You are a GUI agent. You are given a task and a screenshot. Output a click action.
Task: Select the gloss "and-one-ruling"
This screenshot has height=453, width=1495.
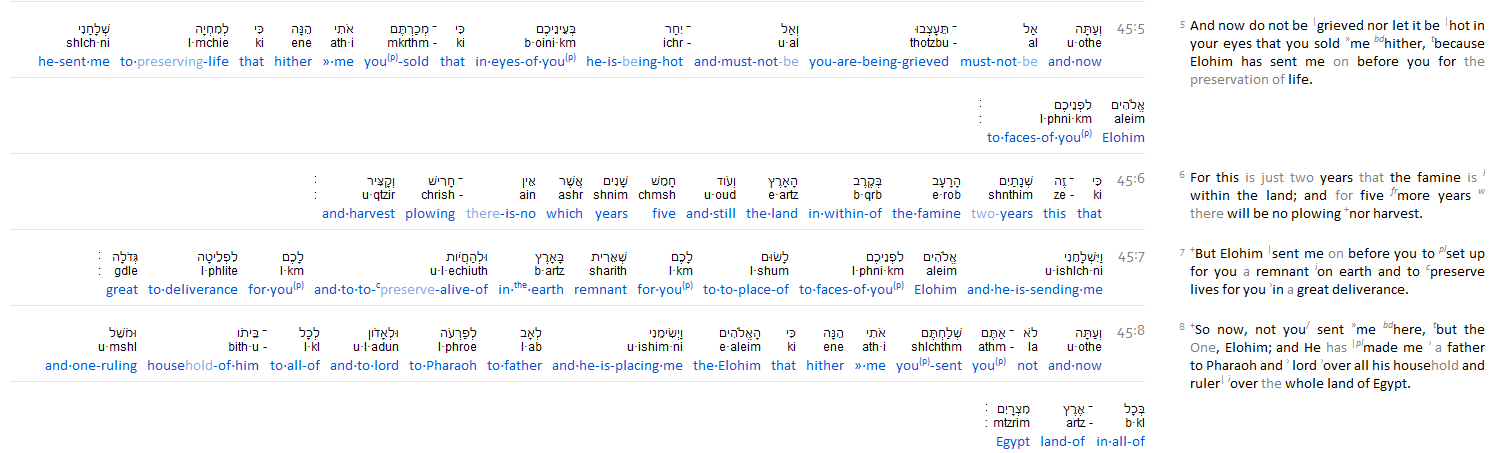pos(90,366)
